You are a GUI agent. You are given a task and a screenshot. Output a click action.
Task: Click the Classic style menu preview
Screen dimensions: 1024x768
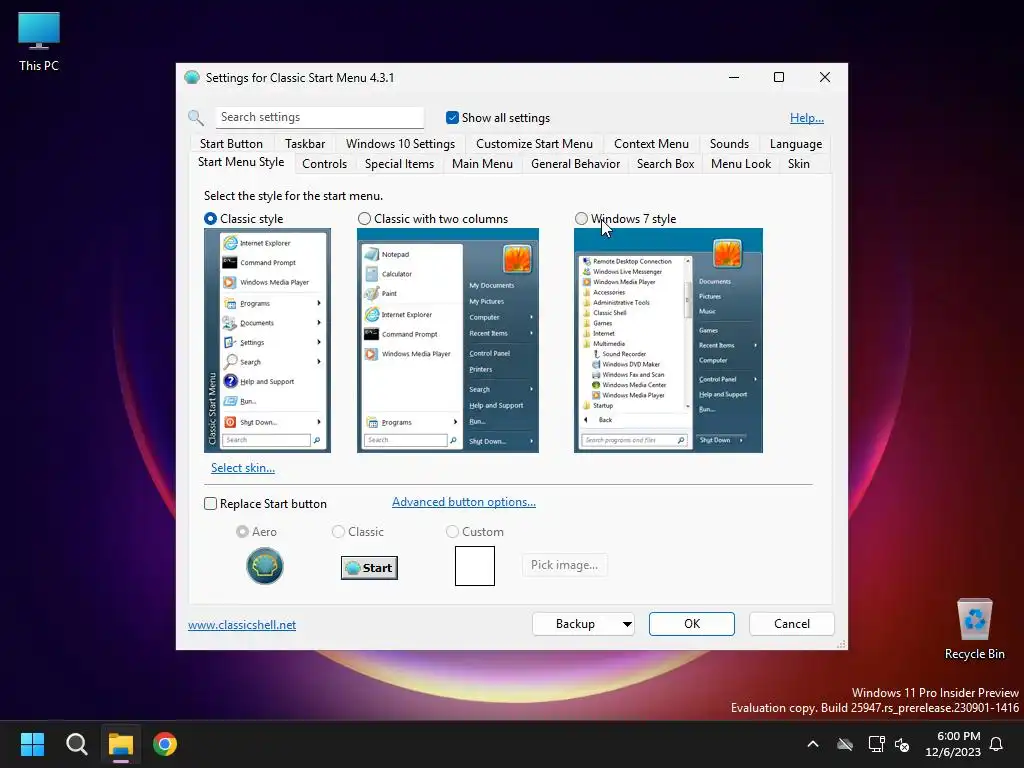[x=268, y=340]
